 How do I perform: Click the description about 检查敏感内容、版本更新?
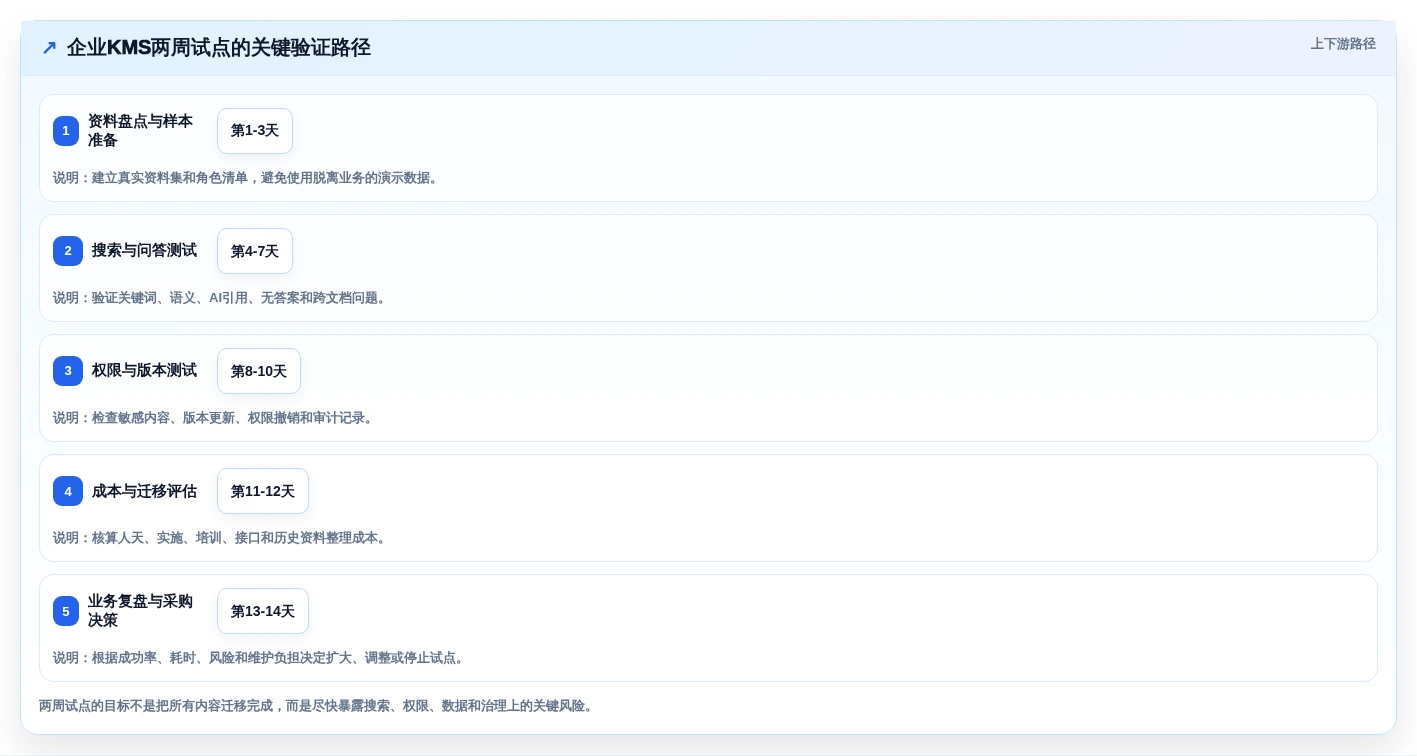tap(215, 418)
